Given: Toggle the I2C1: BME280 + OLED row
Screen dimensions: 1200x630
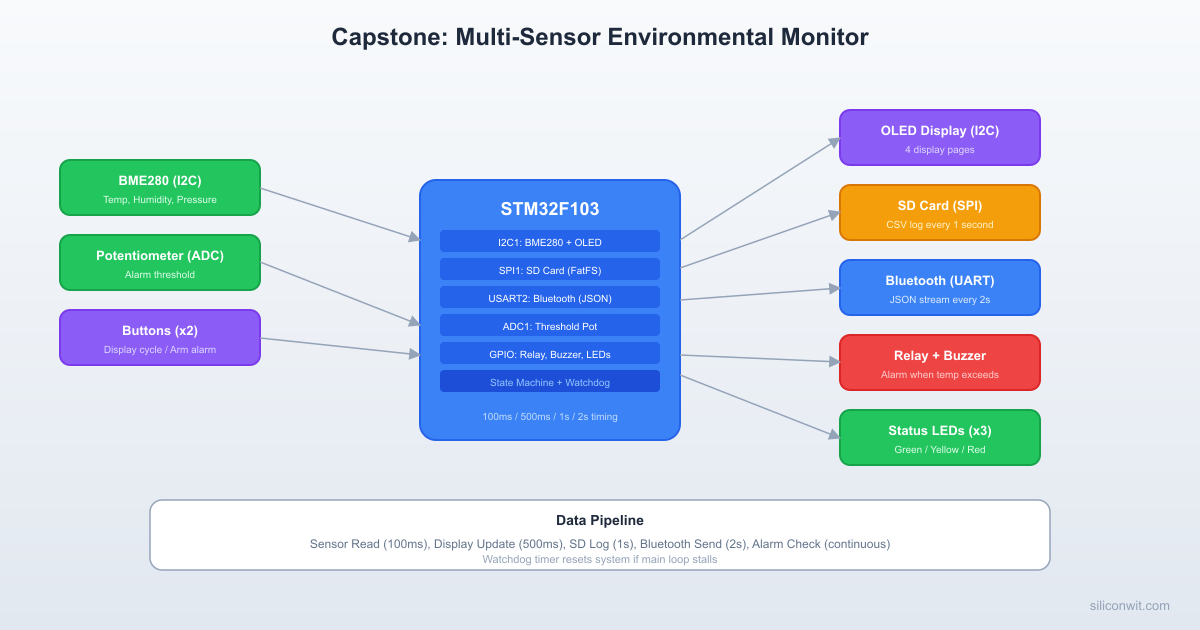Looking at the screenshot, I should point(549,241).
